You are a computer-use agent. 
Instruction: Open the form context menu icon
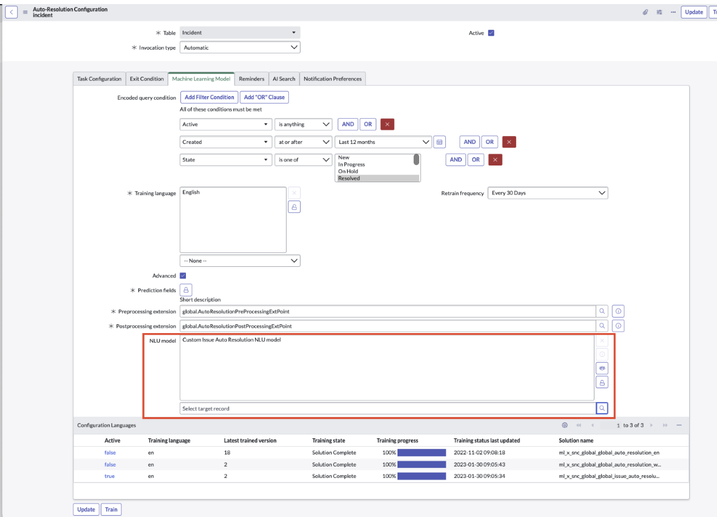tap(25, 12)
